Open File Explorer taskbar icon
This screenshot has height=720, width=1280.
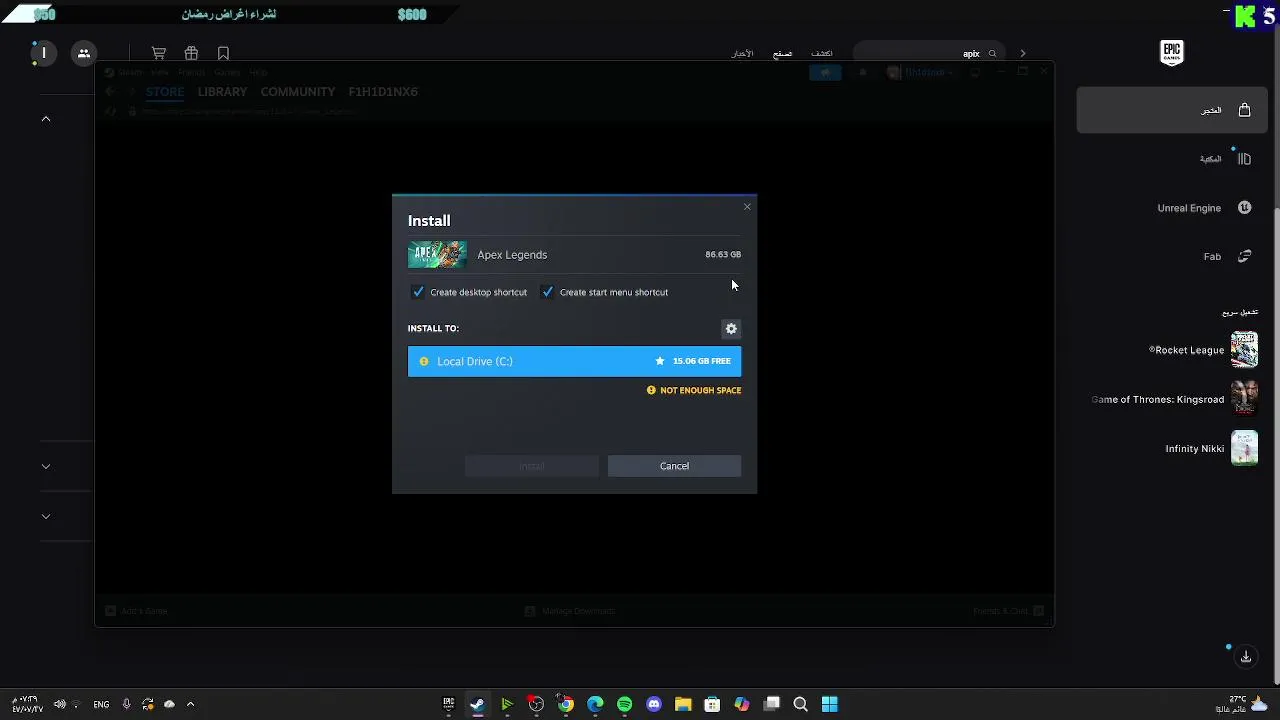point(683,704)
